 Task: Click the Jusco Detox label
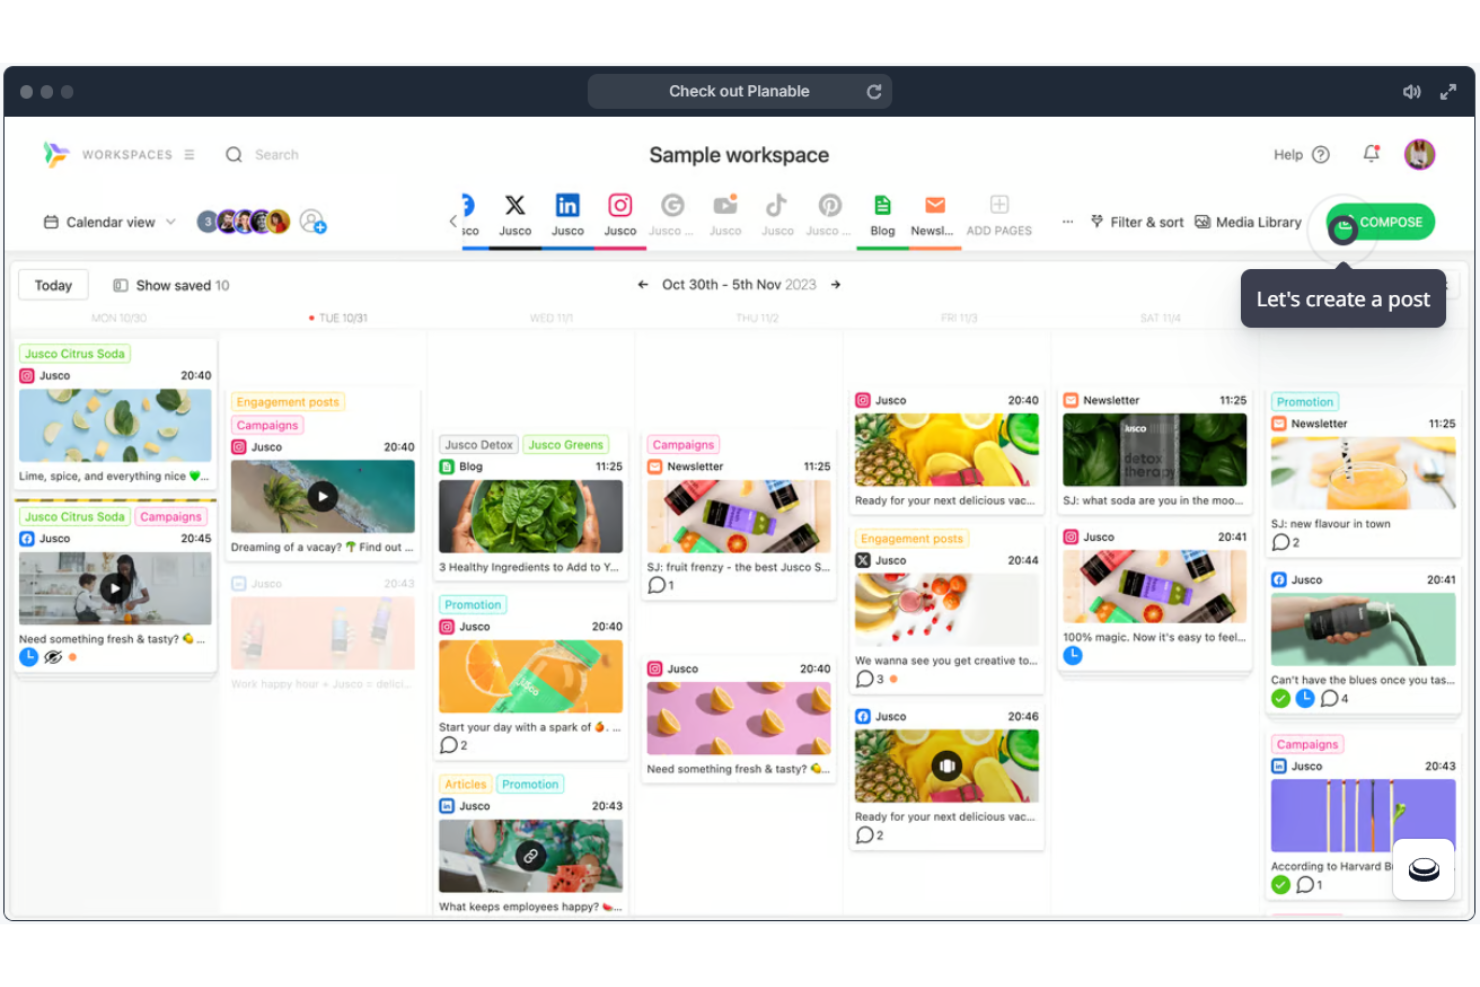(479, 445)
